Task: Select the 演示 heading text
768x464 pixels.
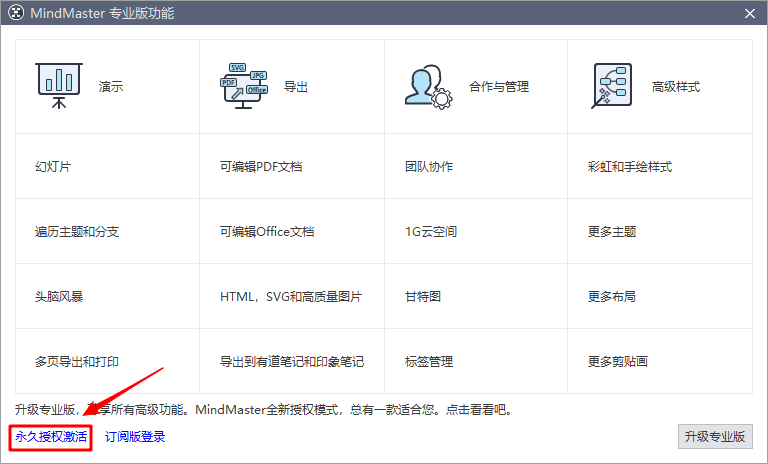Action: 111,87
